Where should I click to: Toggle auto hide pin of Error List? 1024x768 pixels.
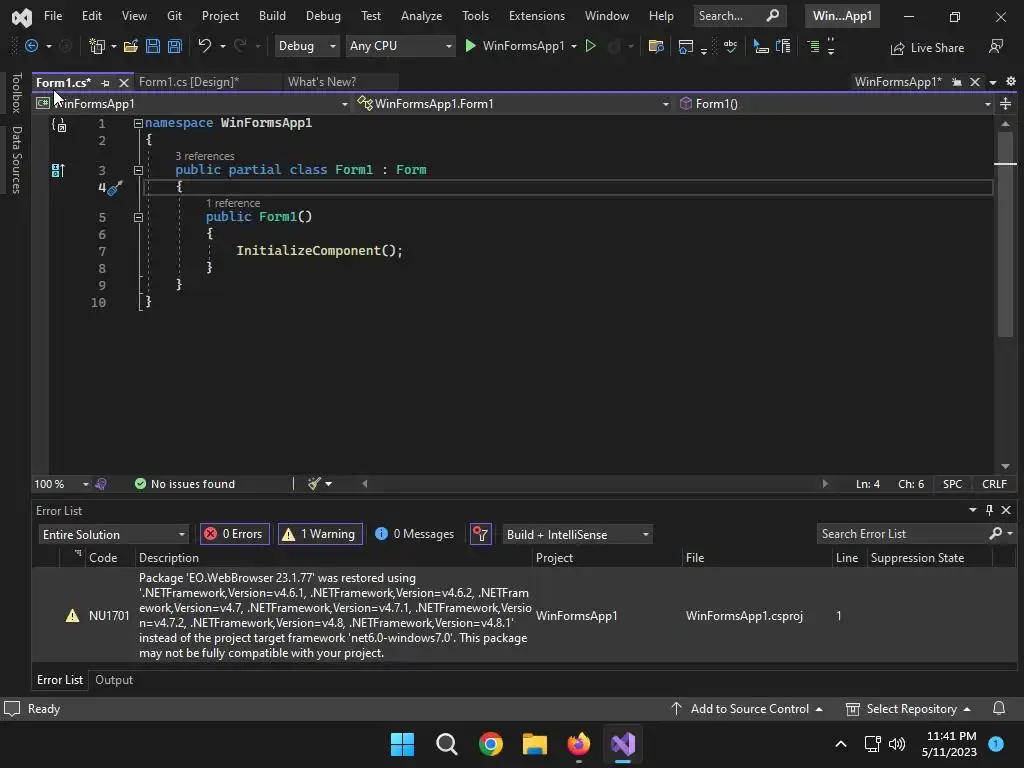coord(989,510)
